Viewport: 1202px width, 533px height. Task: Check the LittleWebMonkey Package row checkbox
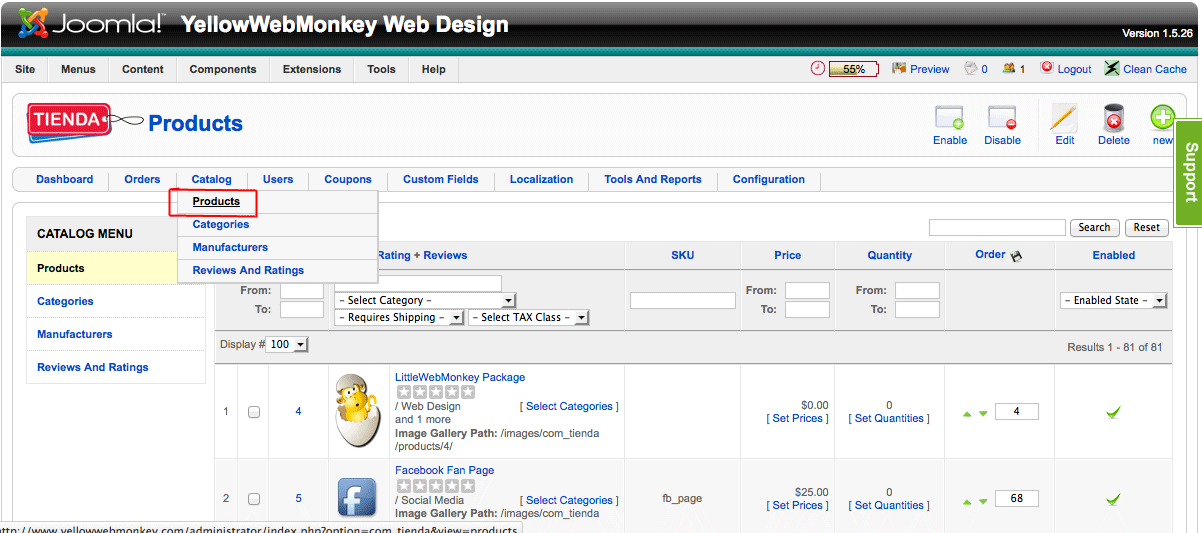(x=254, y=412)
